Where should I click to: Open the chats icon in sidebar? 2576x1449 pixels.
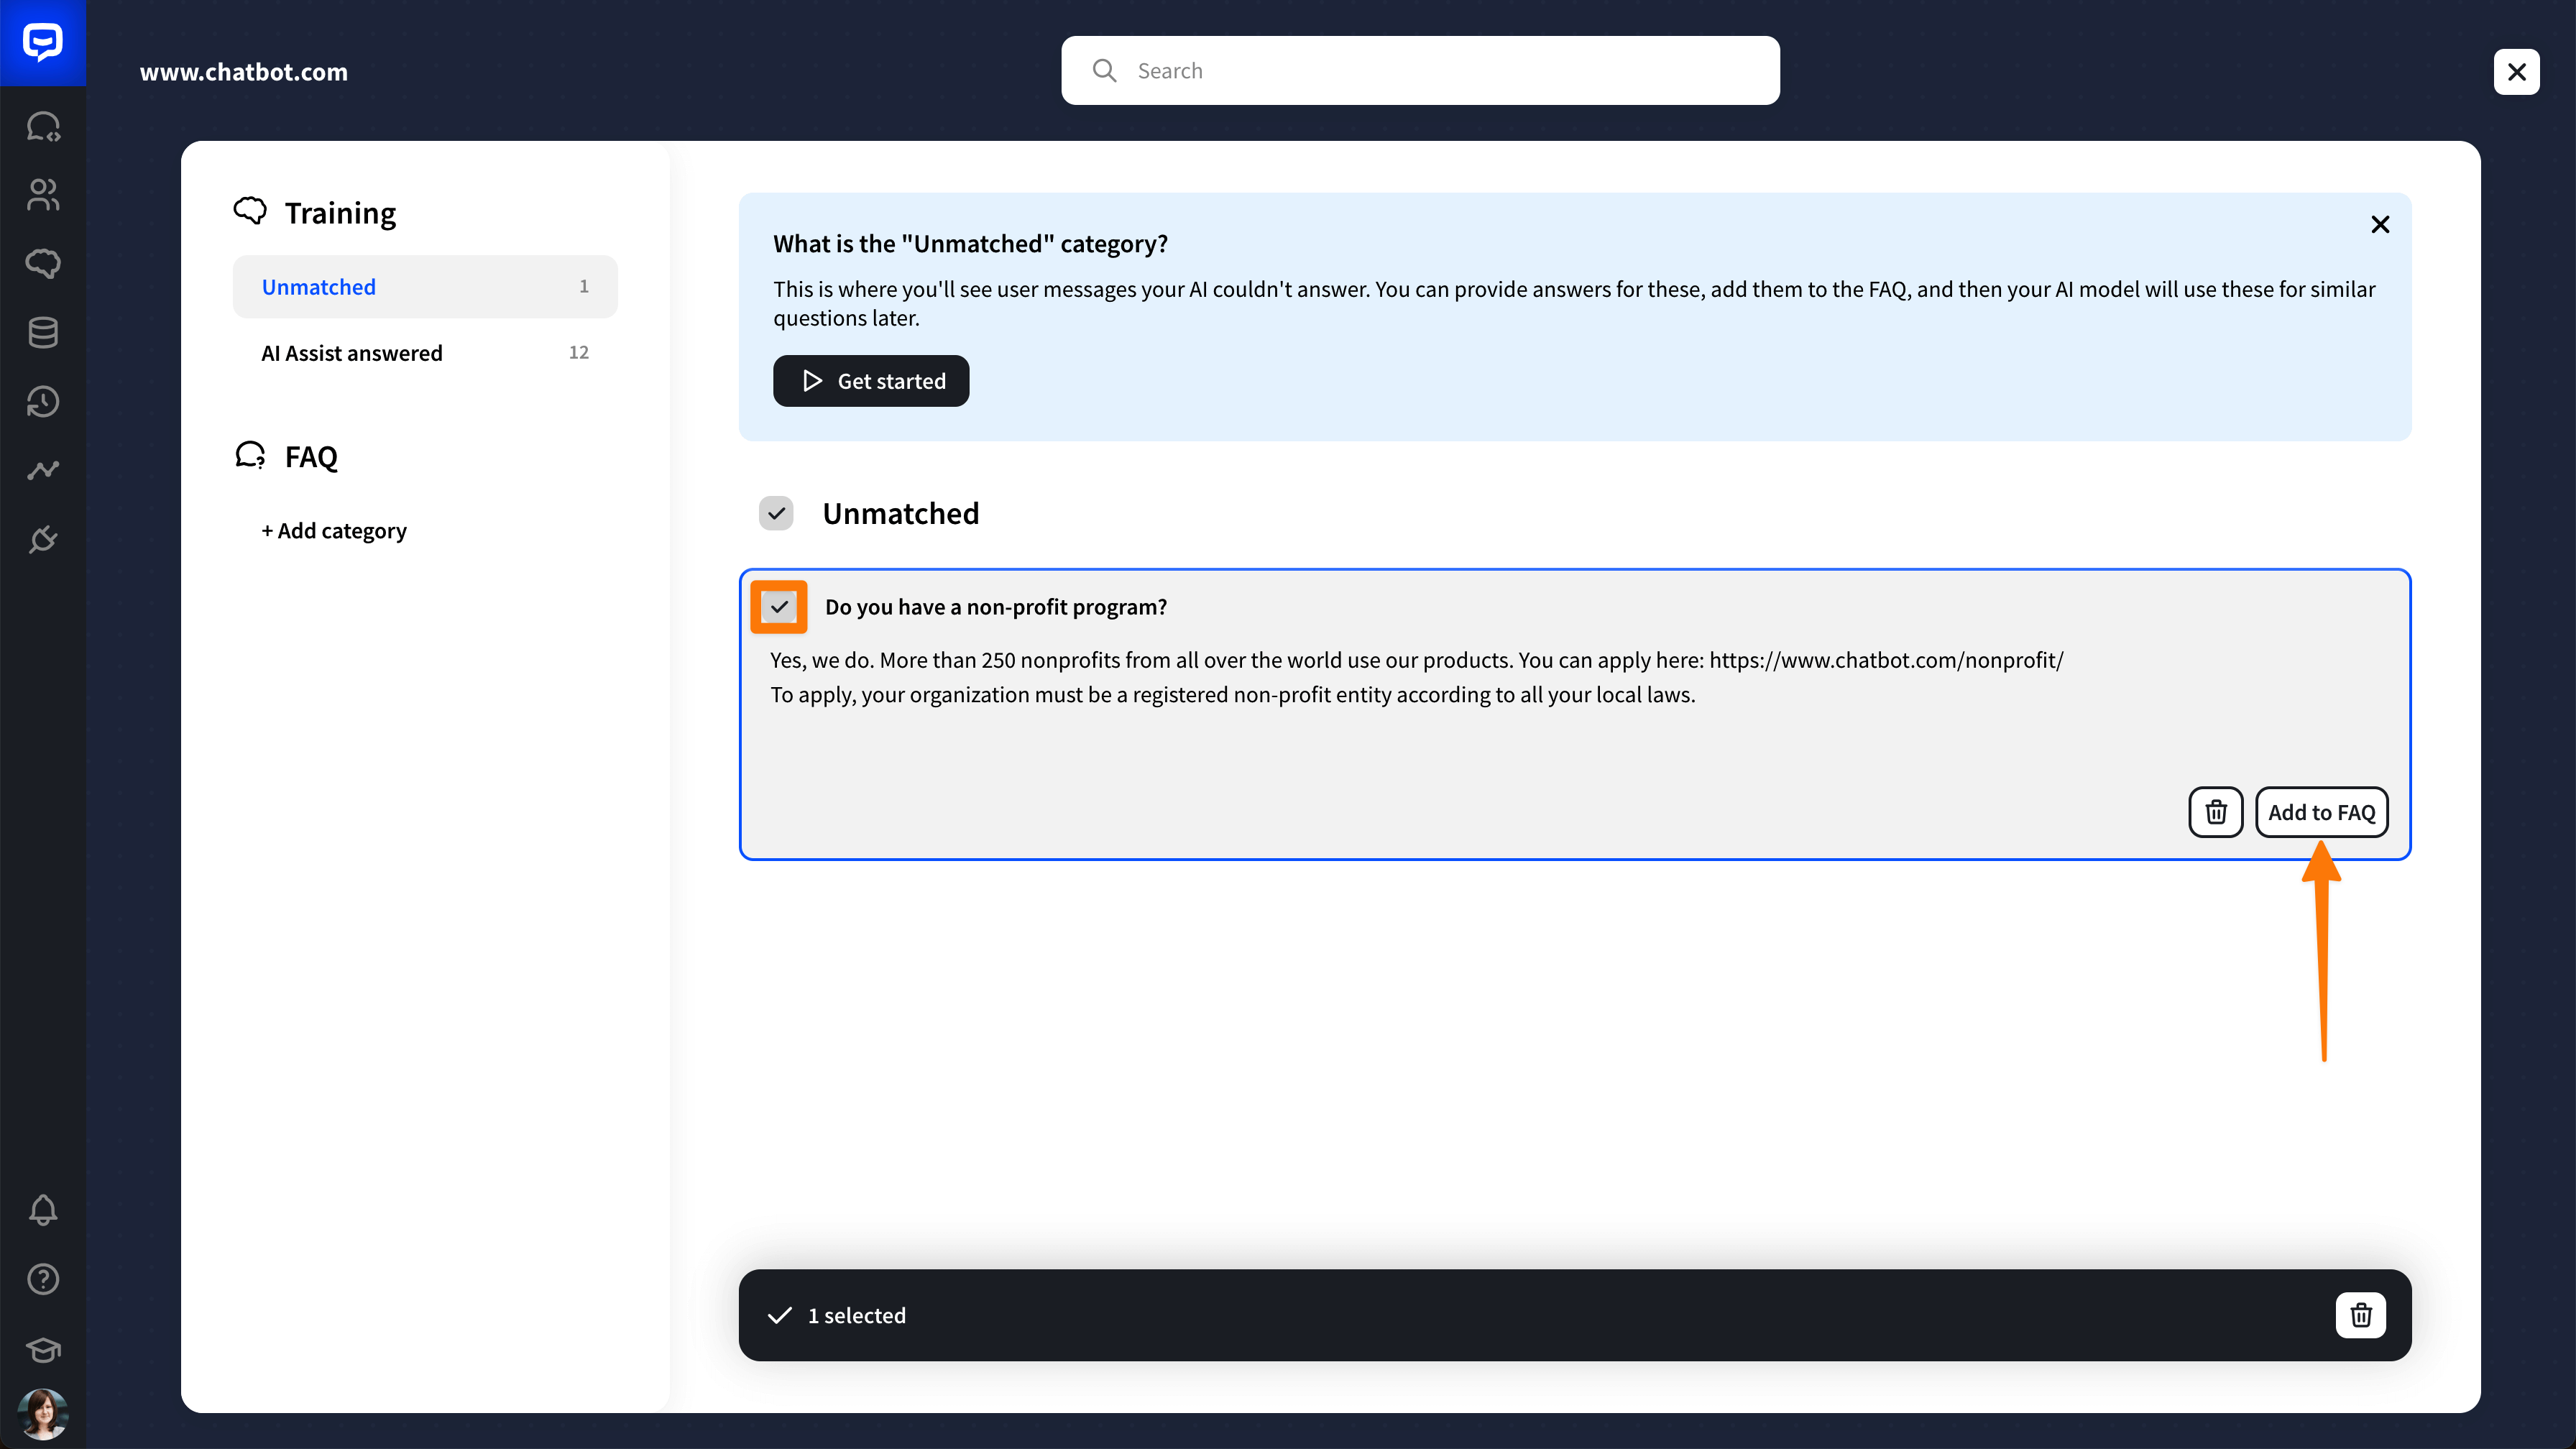pos(43,127)
